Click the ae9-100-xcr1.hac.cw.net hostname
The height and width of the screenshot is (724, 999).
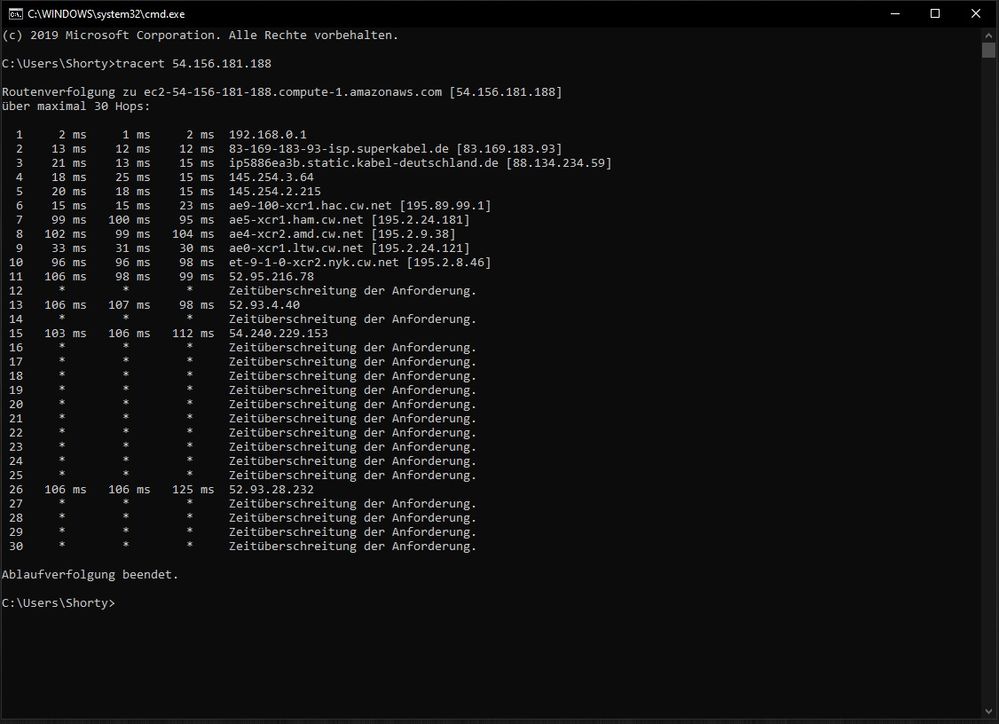(310, 206)
